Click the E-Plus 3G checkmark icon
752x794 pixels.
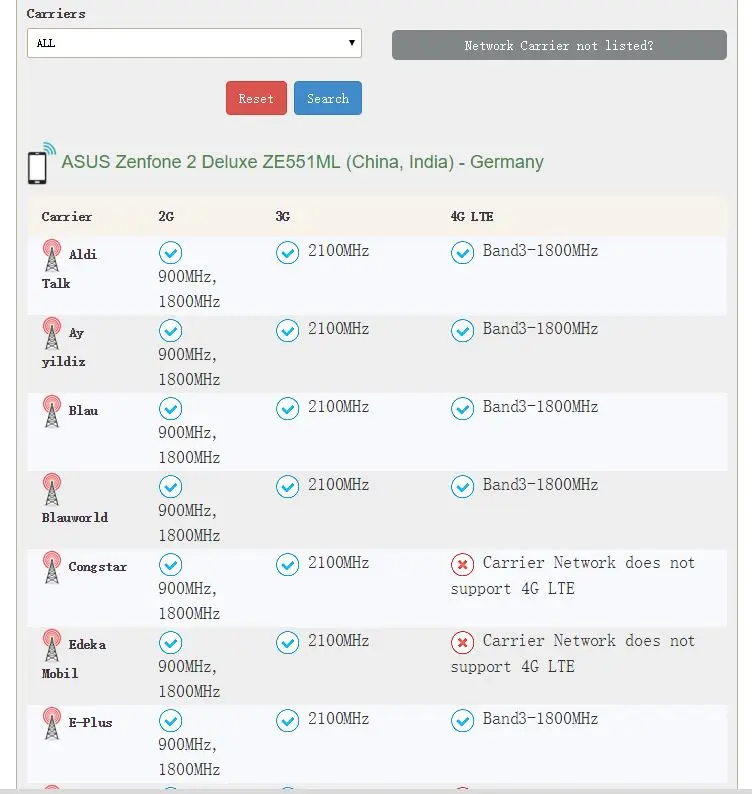coord(288,721)
